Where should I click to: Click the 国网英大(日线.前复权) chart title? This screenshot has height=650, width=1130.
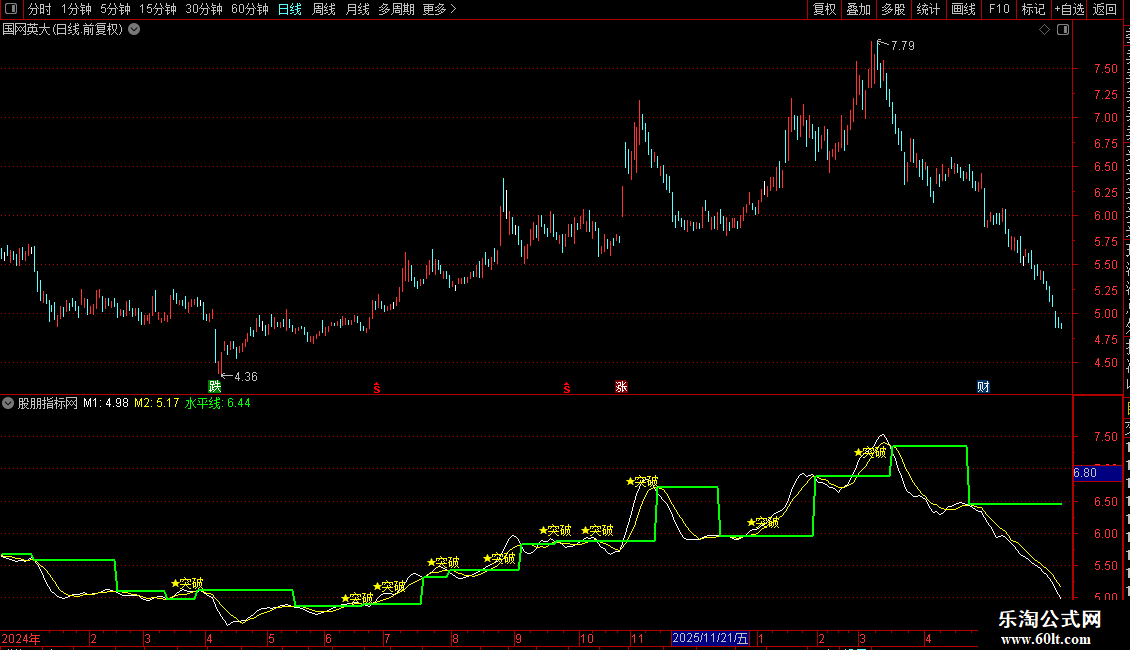pyautogui.click(x=63, y=30)
